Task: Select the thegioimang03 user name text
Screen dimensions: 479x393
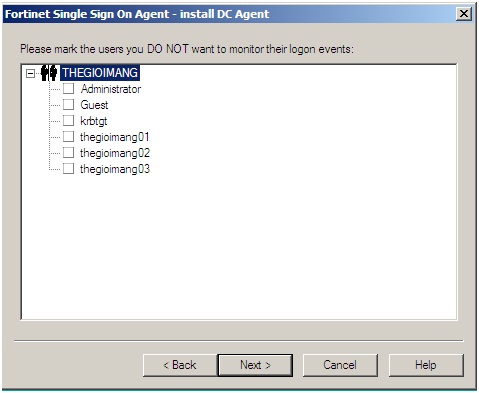Action: (115, 169)
